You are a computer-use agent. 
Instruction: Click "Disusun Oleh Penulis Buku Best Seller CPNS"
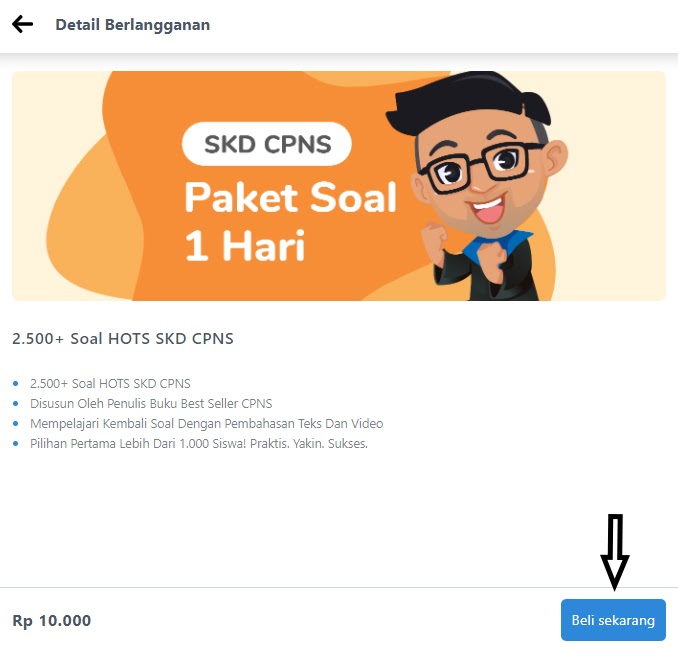point(151,403)
